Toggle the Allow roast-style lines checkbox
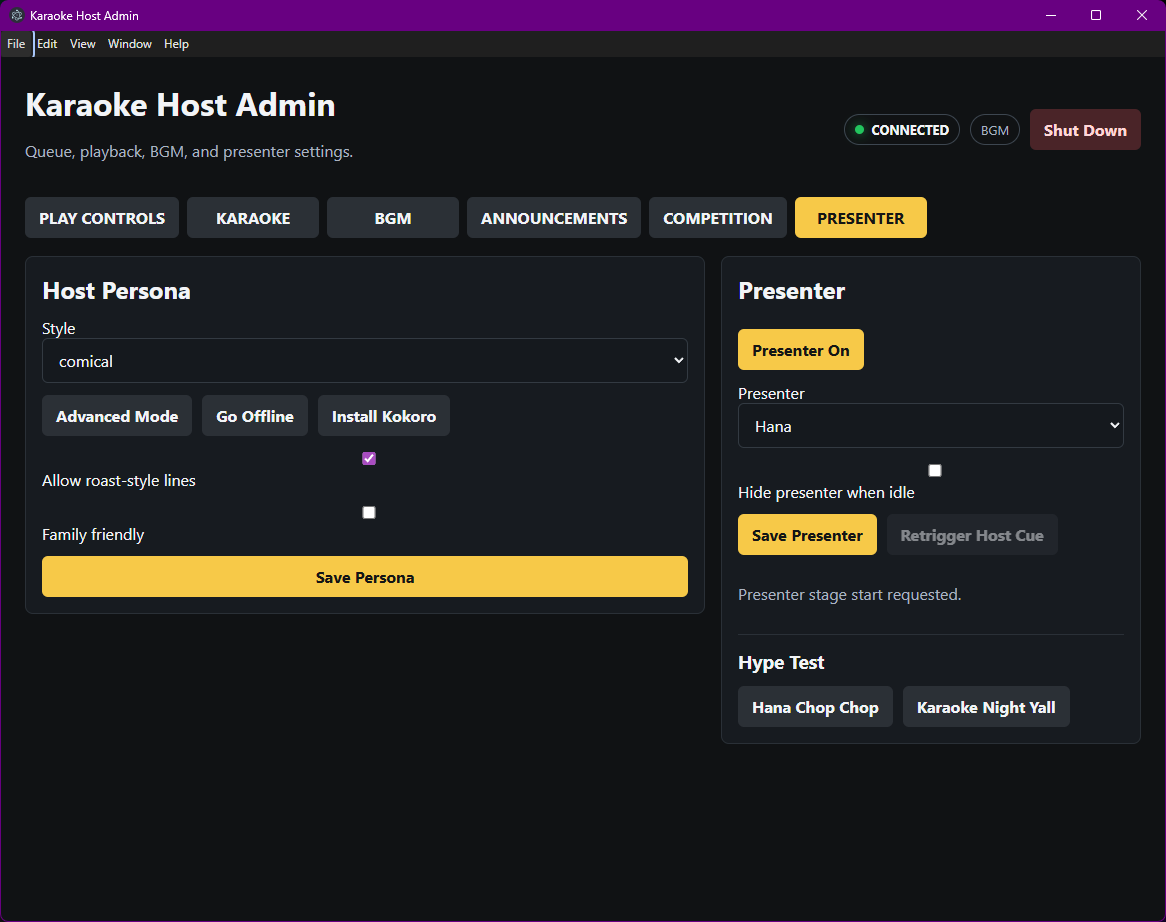Viewport: 1166px width, 922px height. [x=369, y=458]
